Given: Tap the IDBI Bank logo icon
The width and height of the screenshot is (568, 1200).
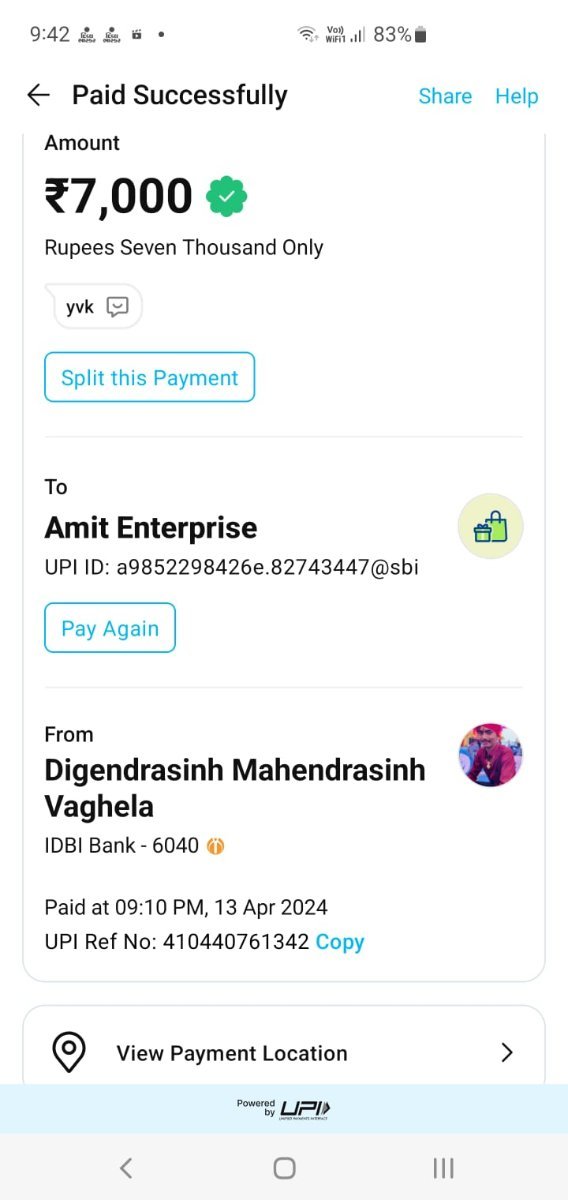Looking at the screenshot, I should (216, 846).
